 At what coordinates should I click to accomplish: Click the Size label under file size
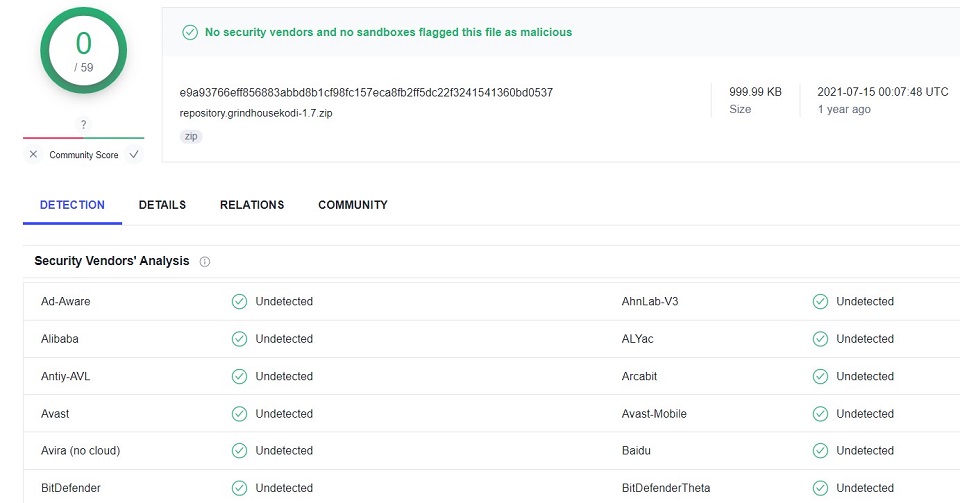coord(740,110)
